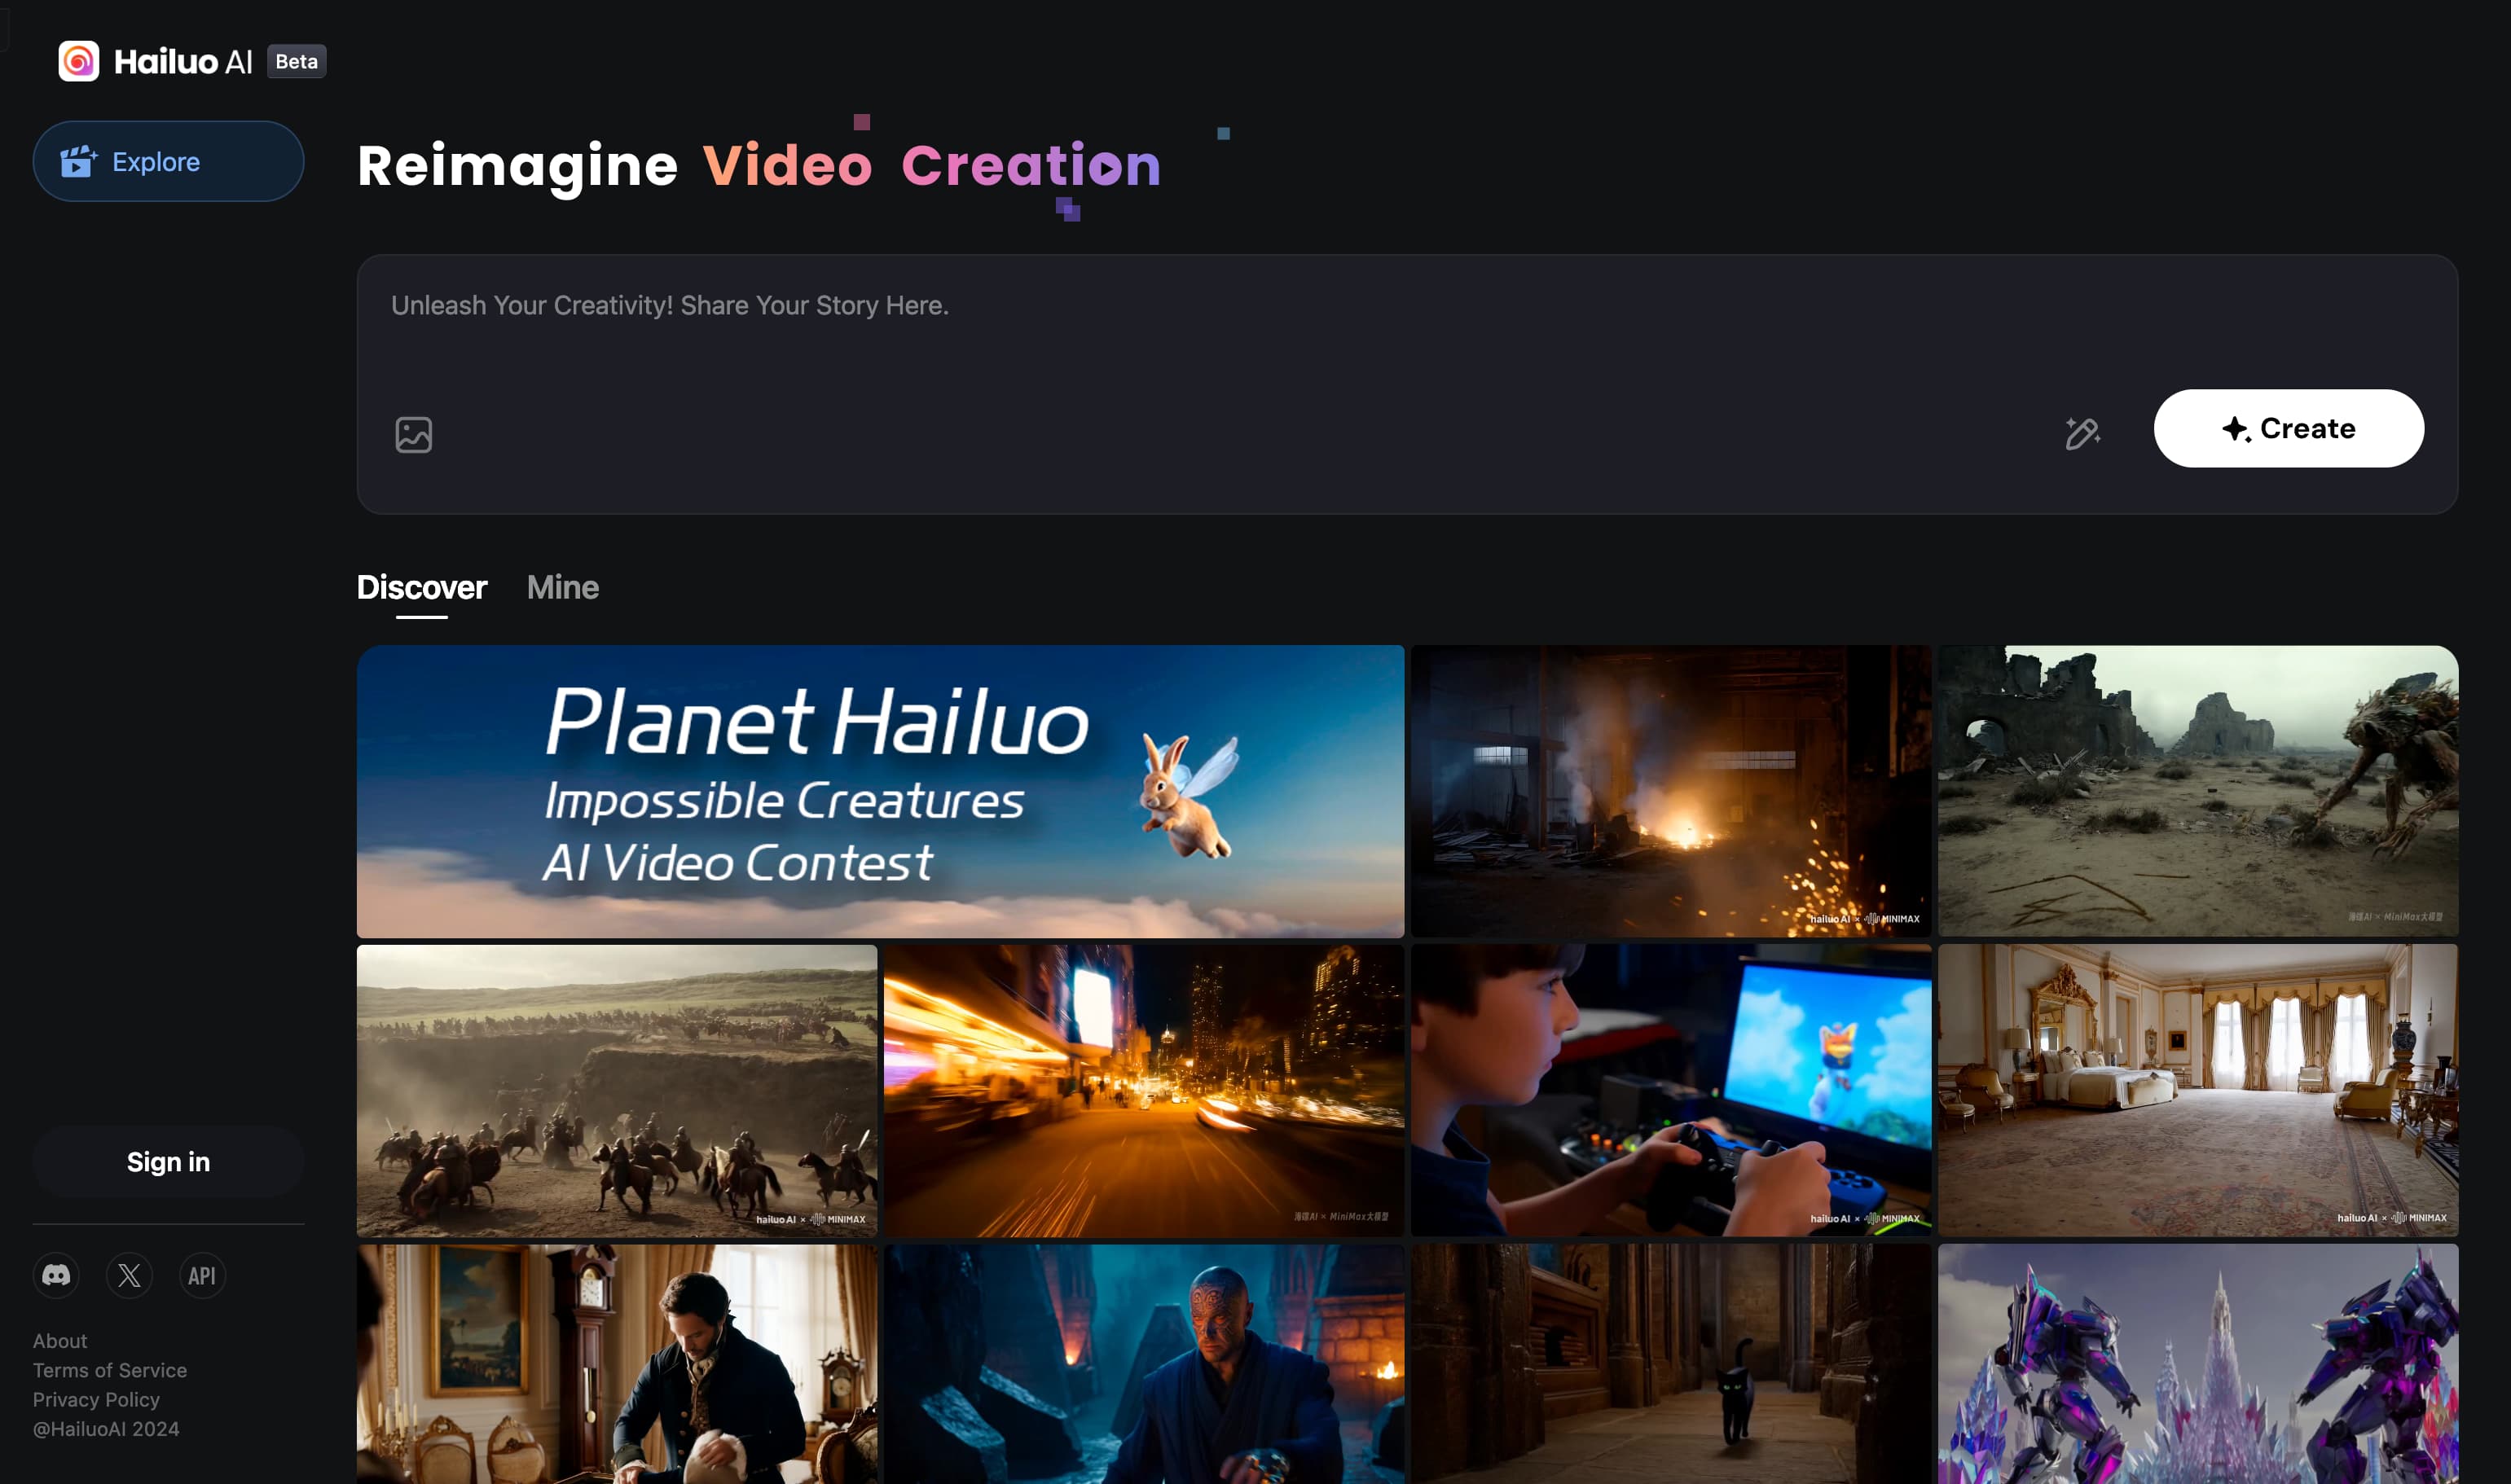2511x1484 pixels.
Task: Open the purple crystal robots video
Action: (2198, 1364)
